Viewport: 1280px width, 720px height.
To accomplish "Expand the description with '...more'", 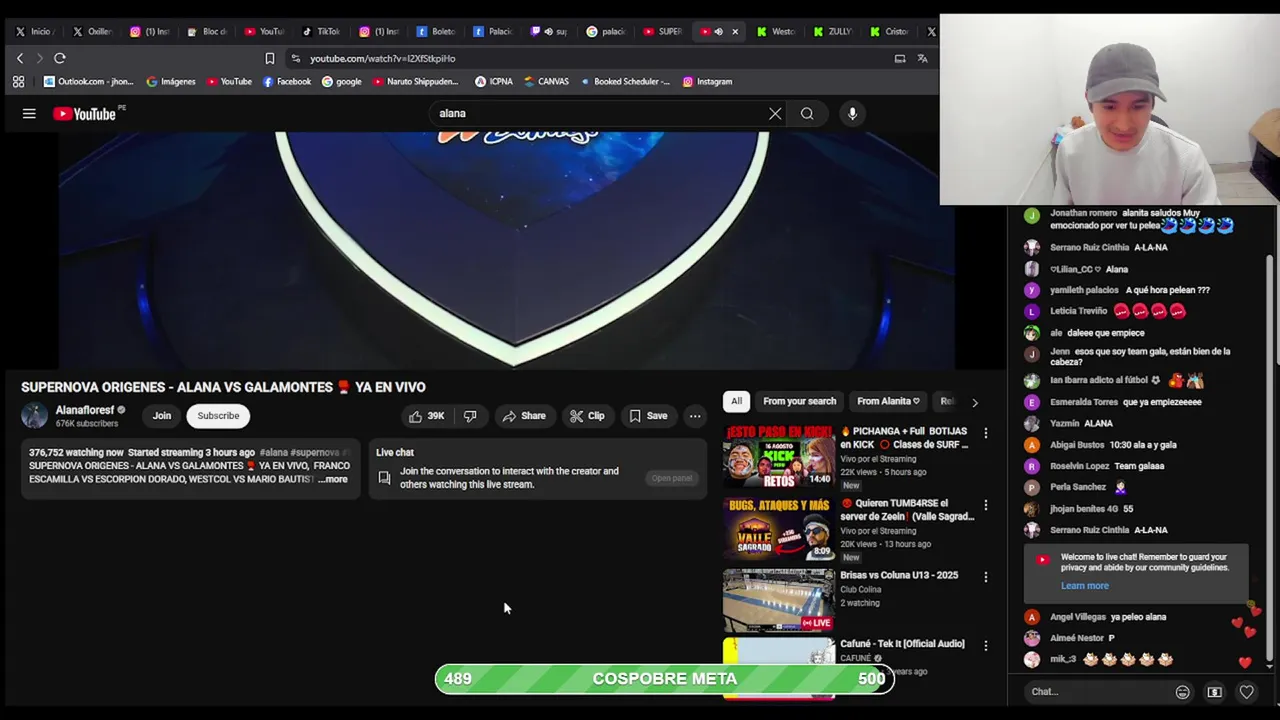I will pyautogui.click(x=333, y=480).
